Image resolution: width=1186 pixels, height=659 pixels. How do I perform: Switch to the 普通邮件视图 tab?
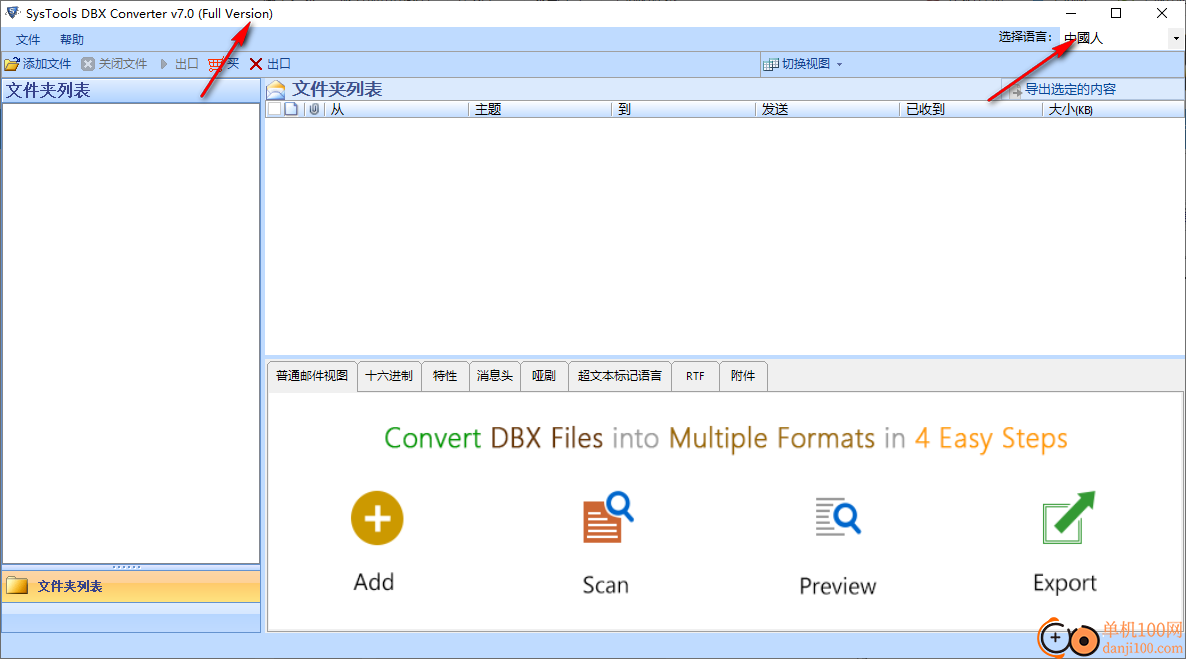312,376
